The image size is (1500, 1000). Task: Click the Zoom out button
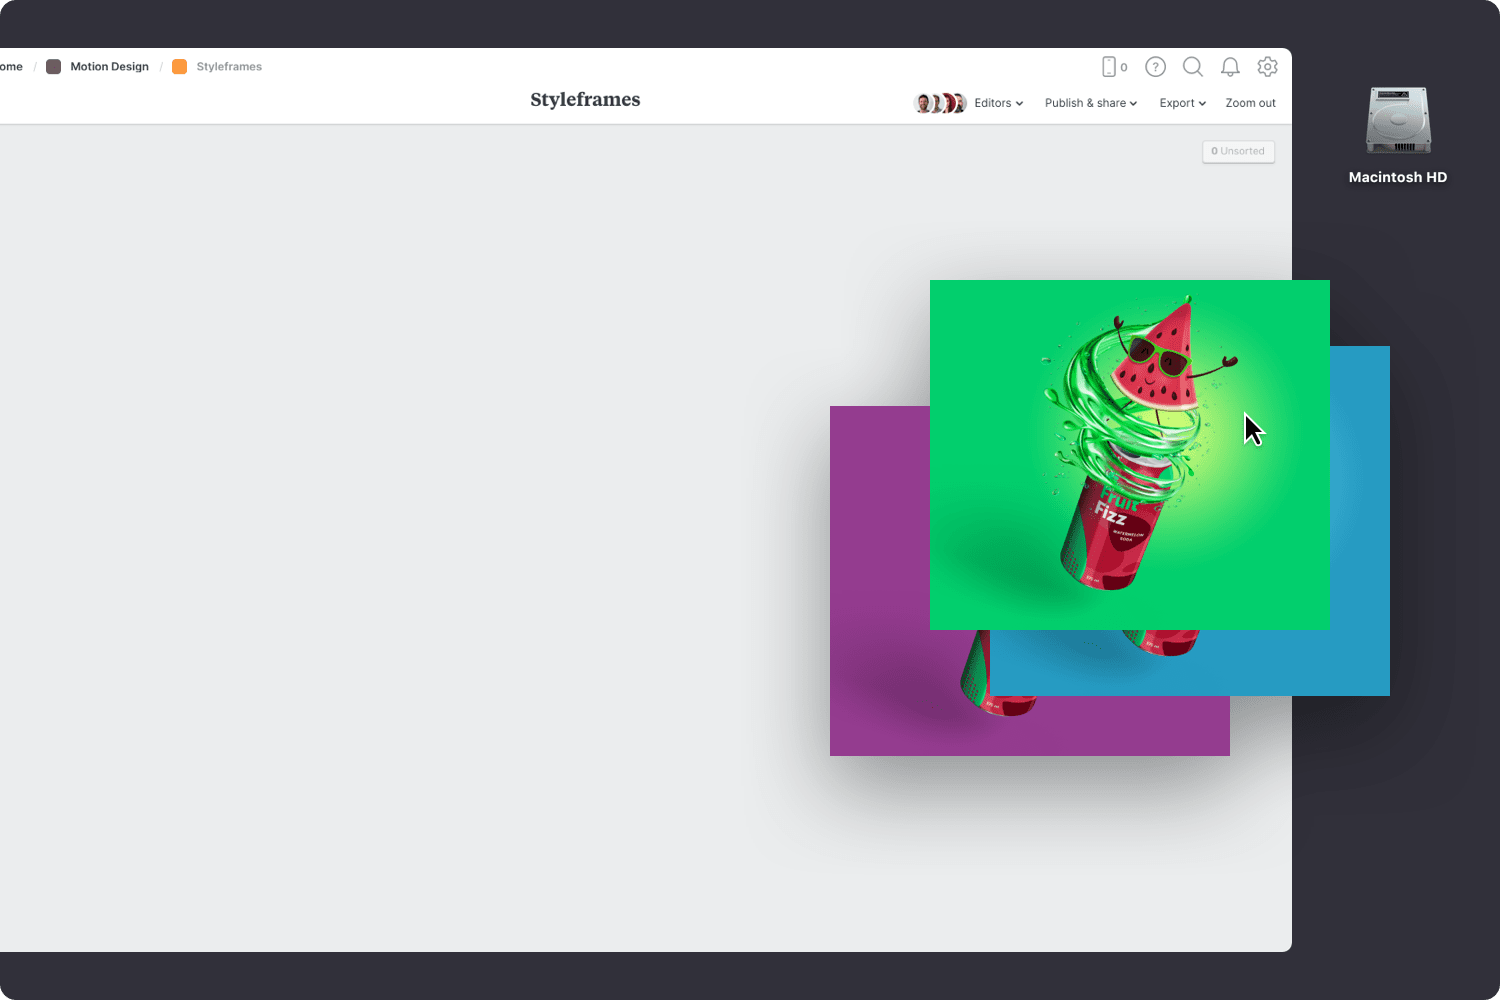click(x=1250, y=102)
